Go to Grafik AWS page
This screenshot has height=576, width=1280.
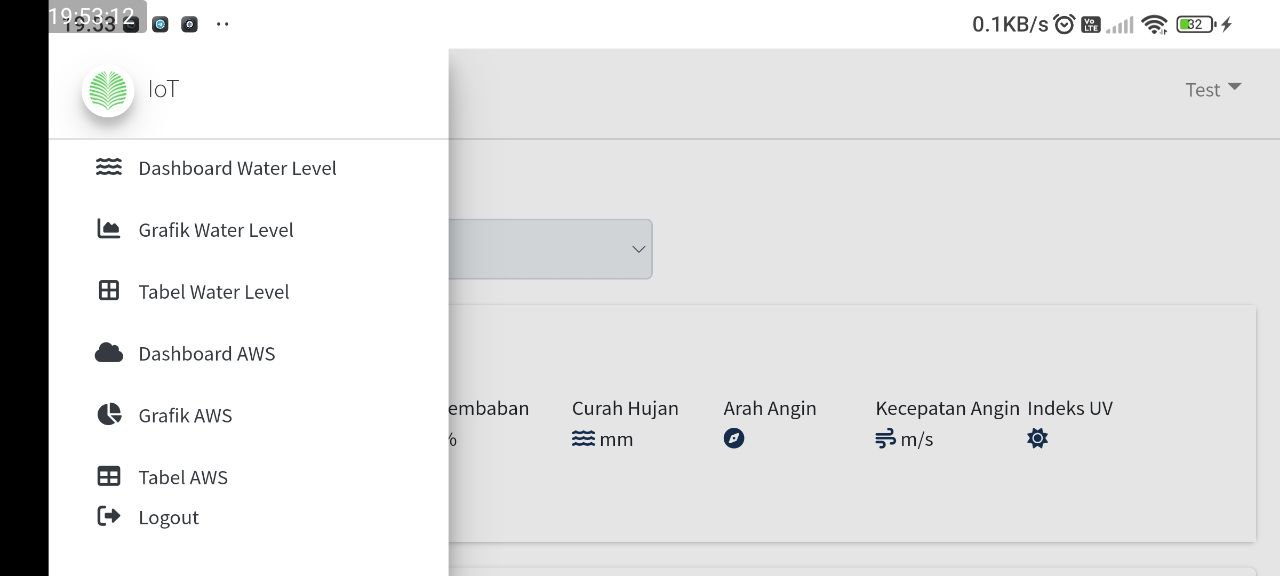pyautogui.click(x=185, y=416)
